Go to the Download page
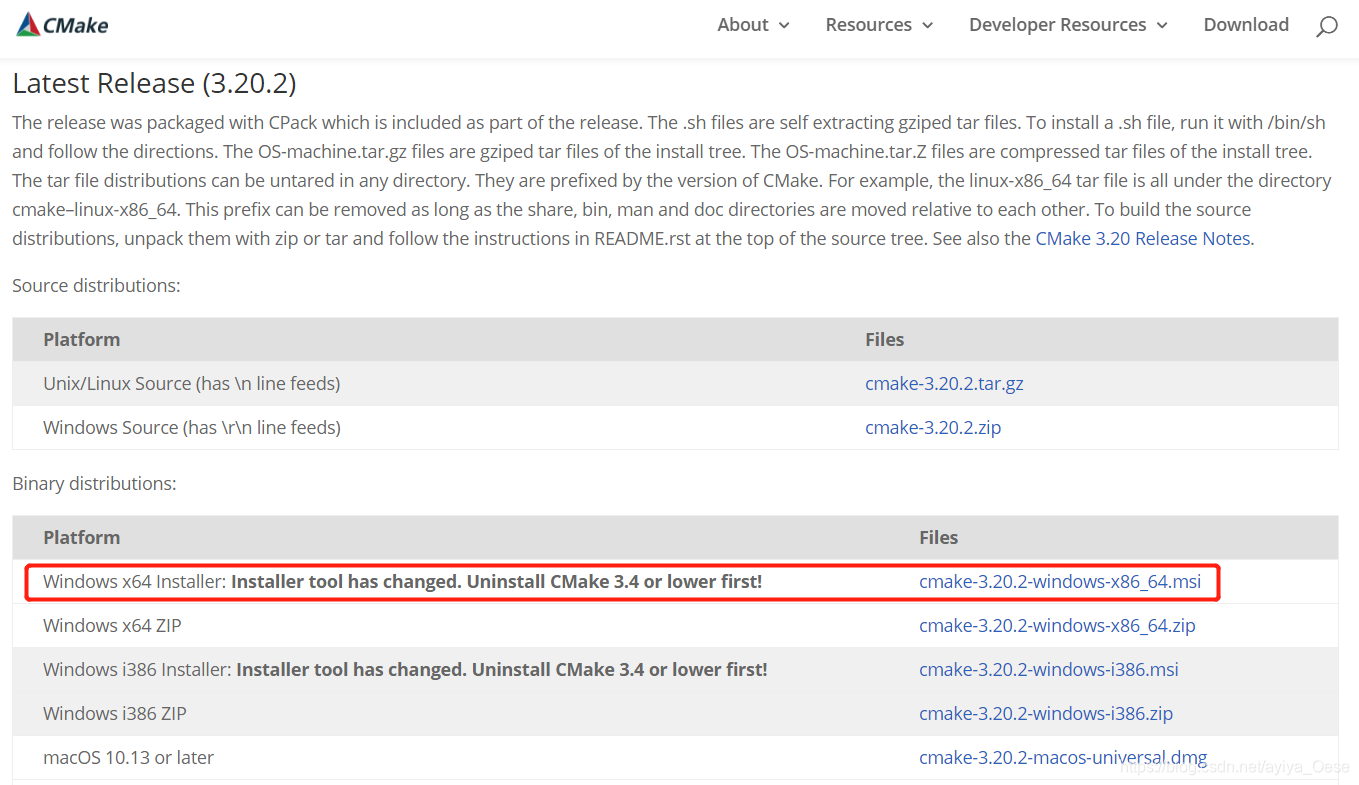Image resolution: width=1359 pixels, height=785 pixels. [1246, 25]
